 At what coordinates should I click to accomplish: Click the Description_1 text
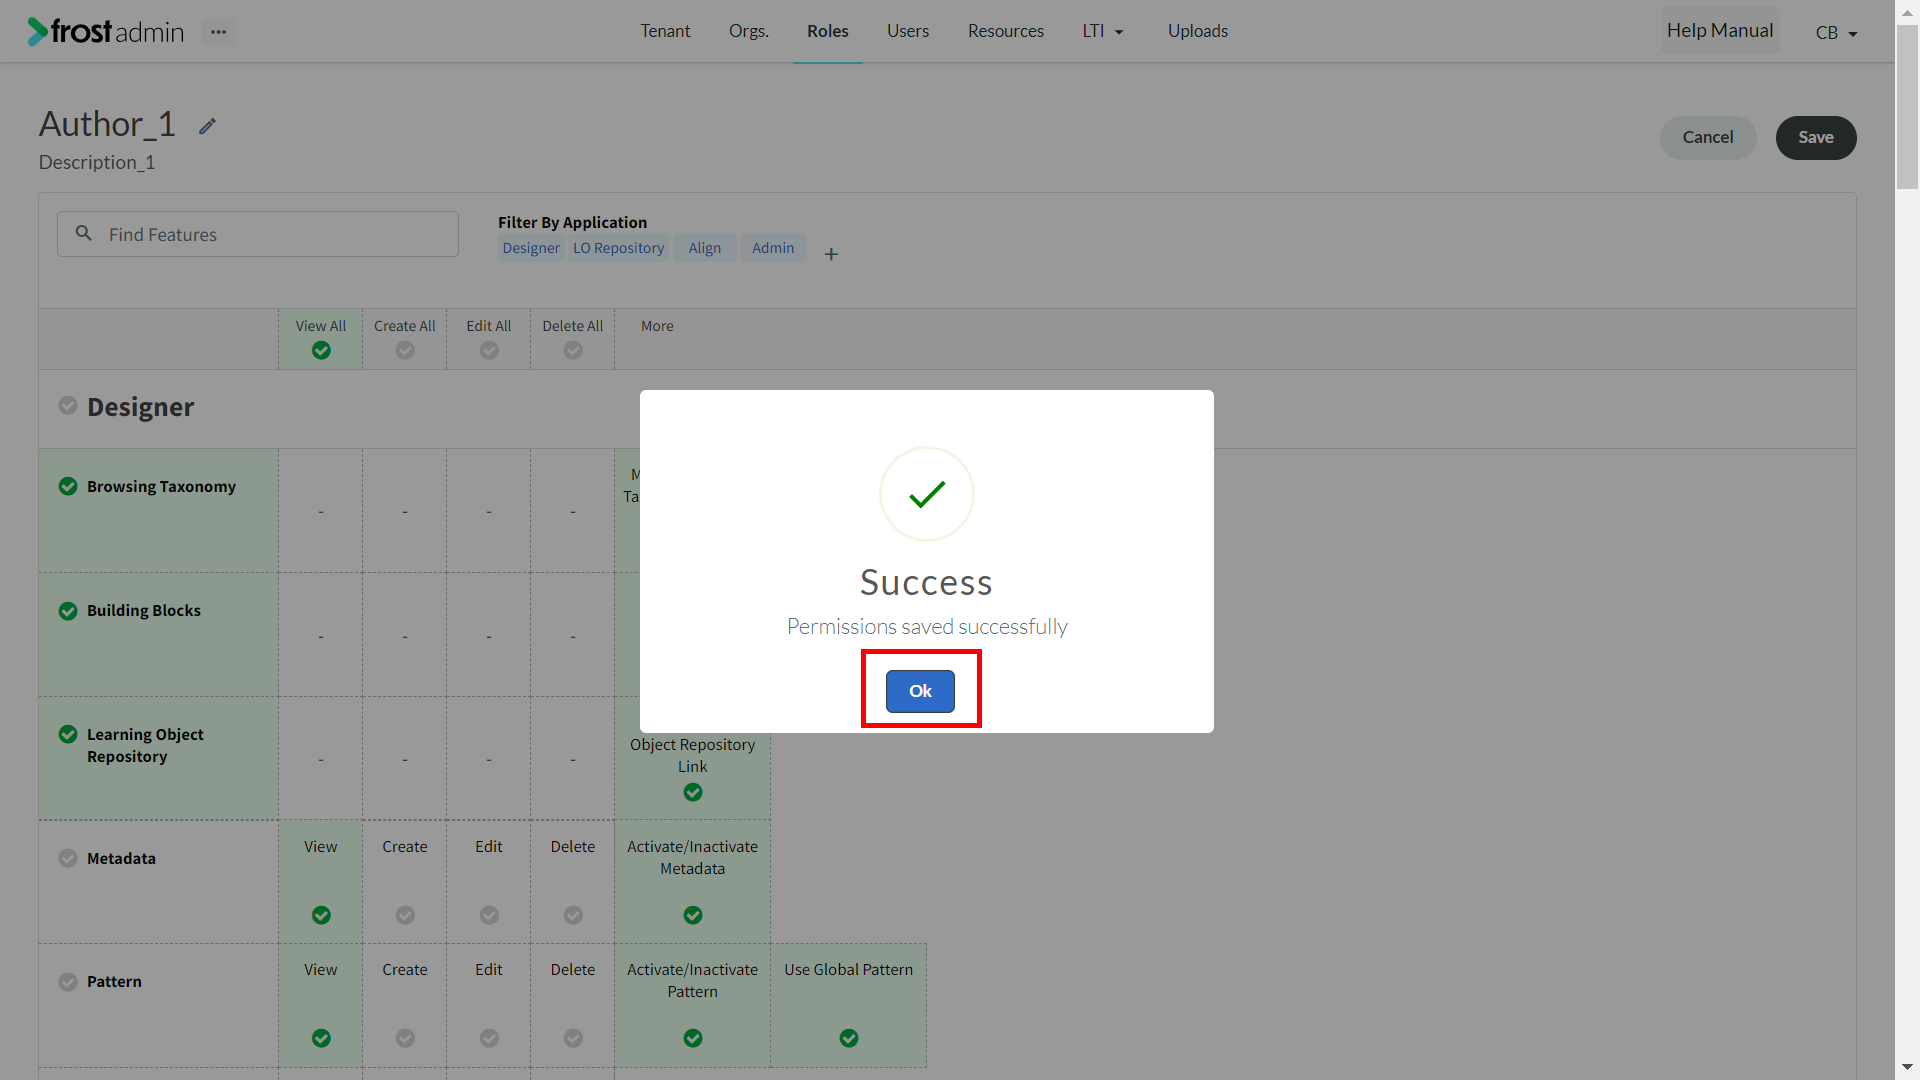pyautogui.click(x=97, y=162)
